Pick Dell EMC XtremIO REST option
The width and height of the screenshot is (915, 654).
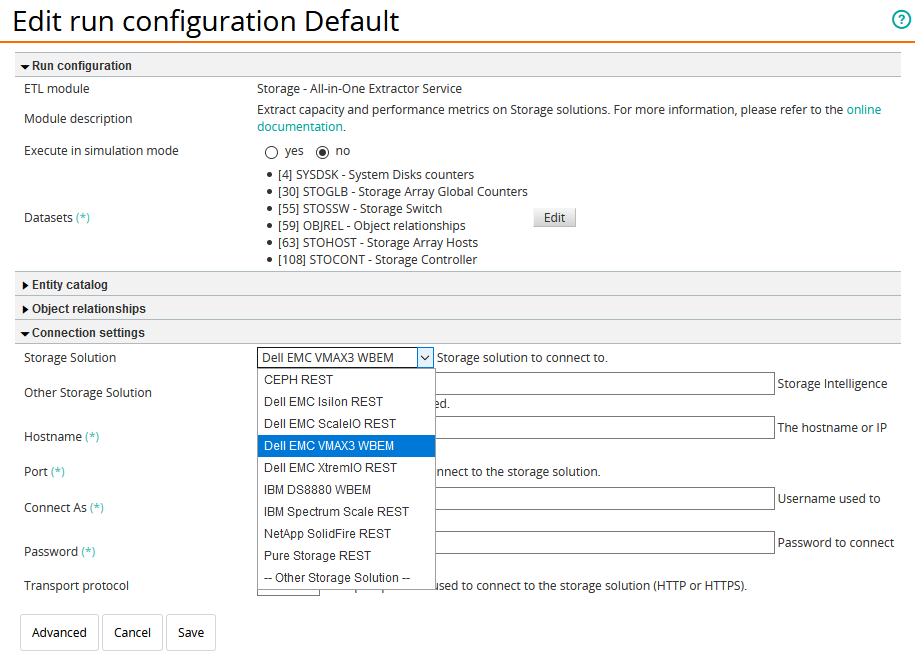coord(330,468)
